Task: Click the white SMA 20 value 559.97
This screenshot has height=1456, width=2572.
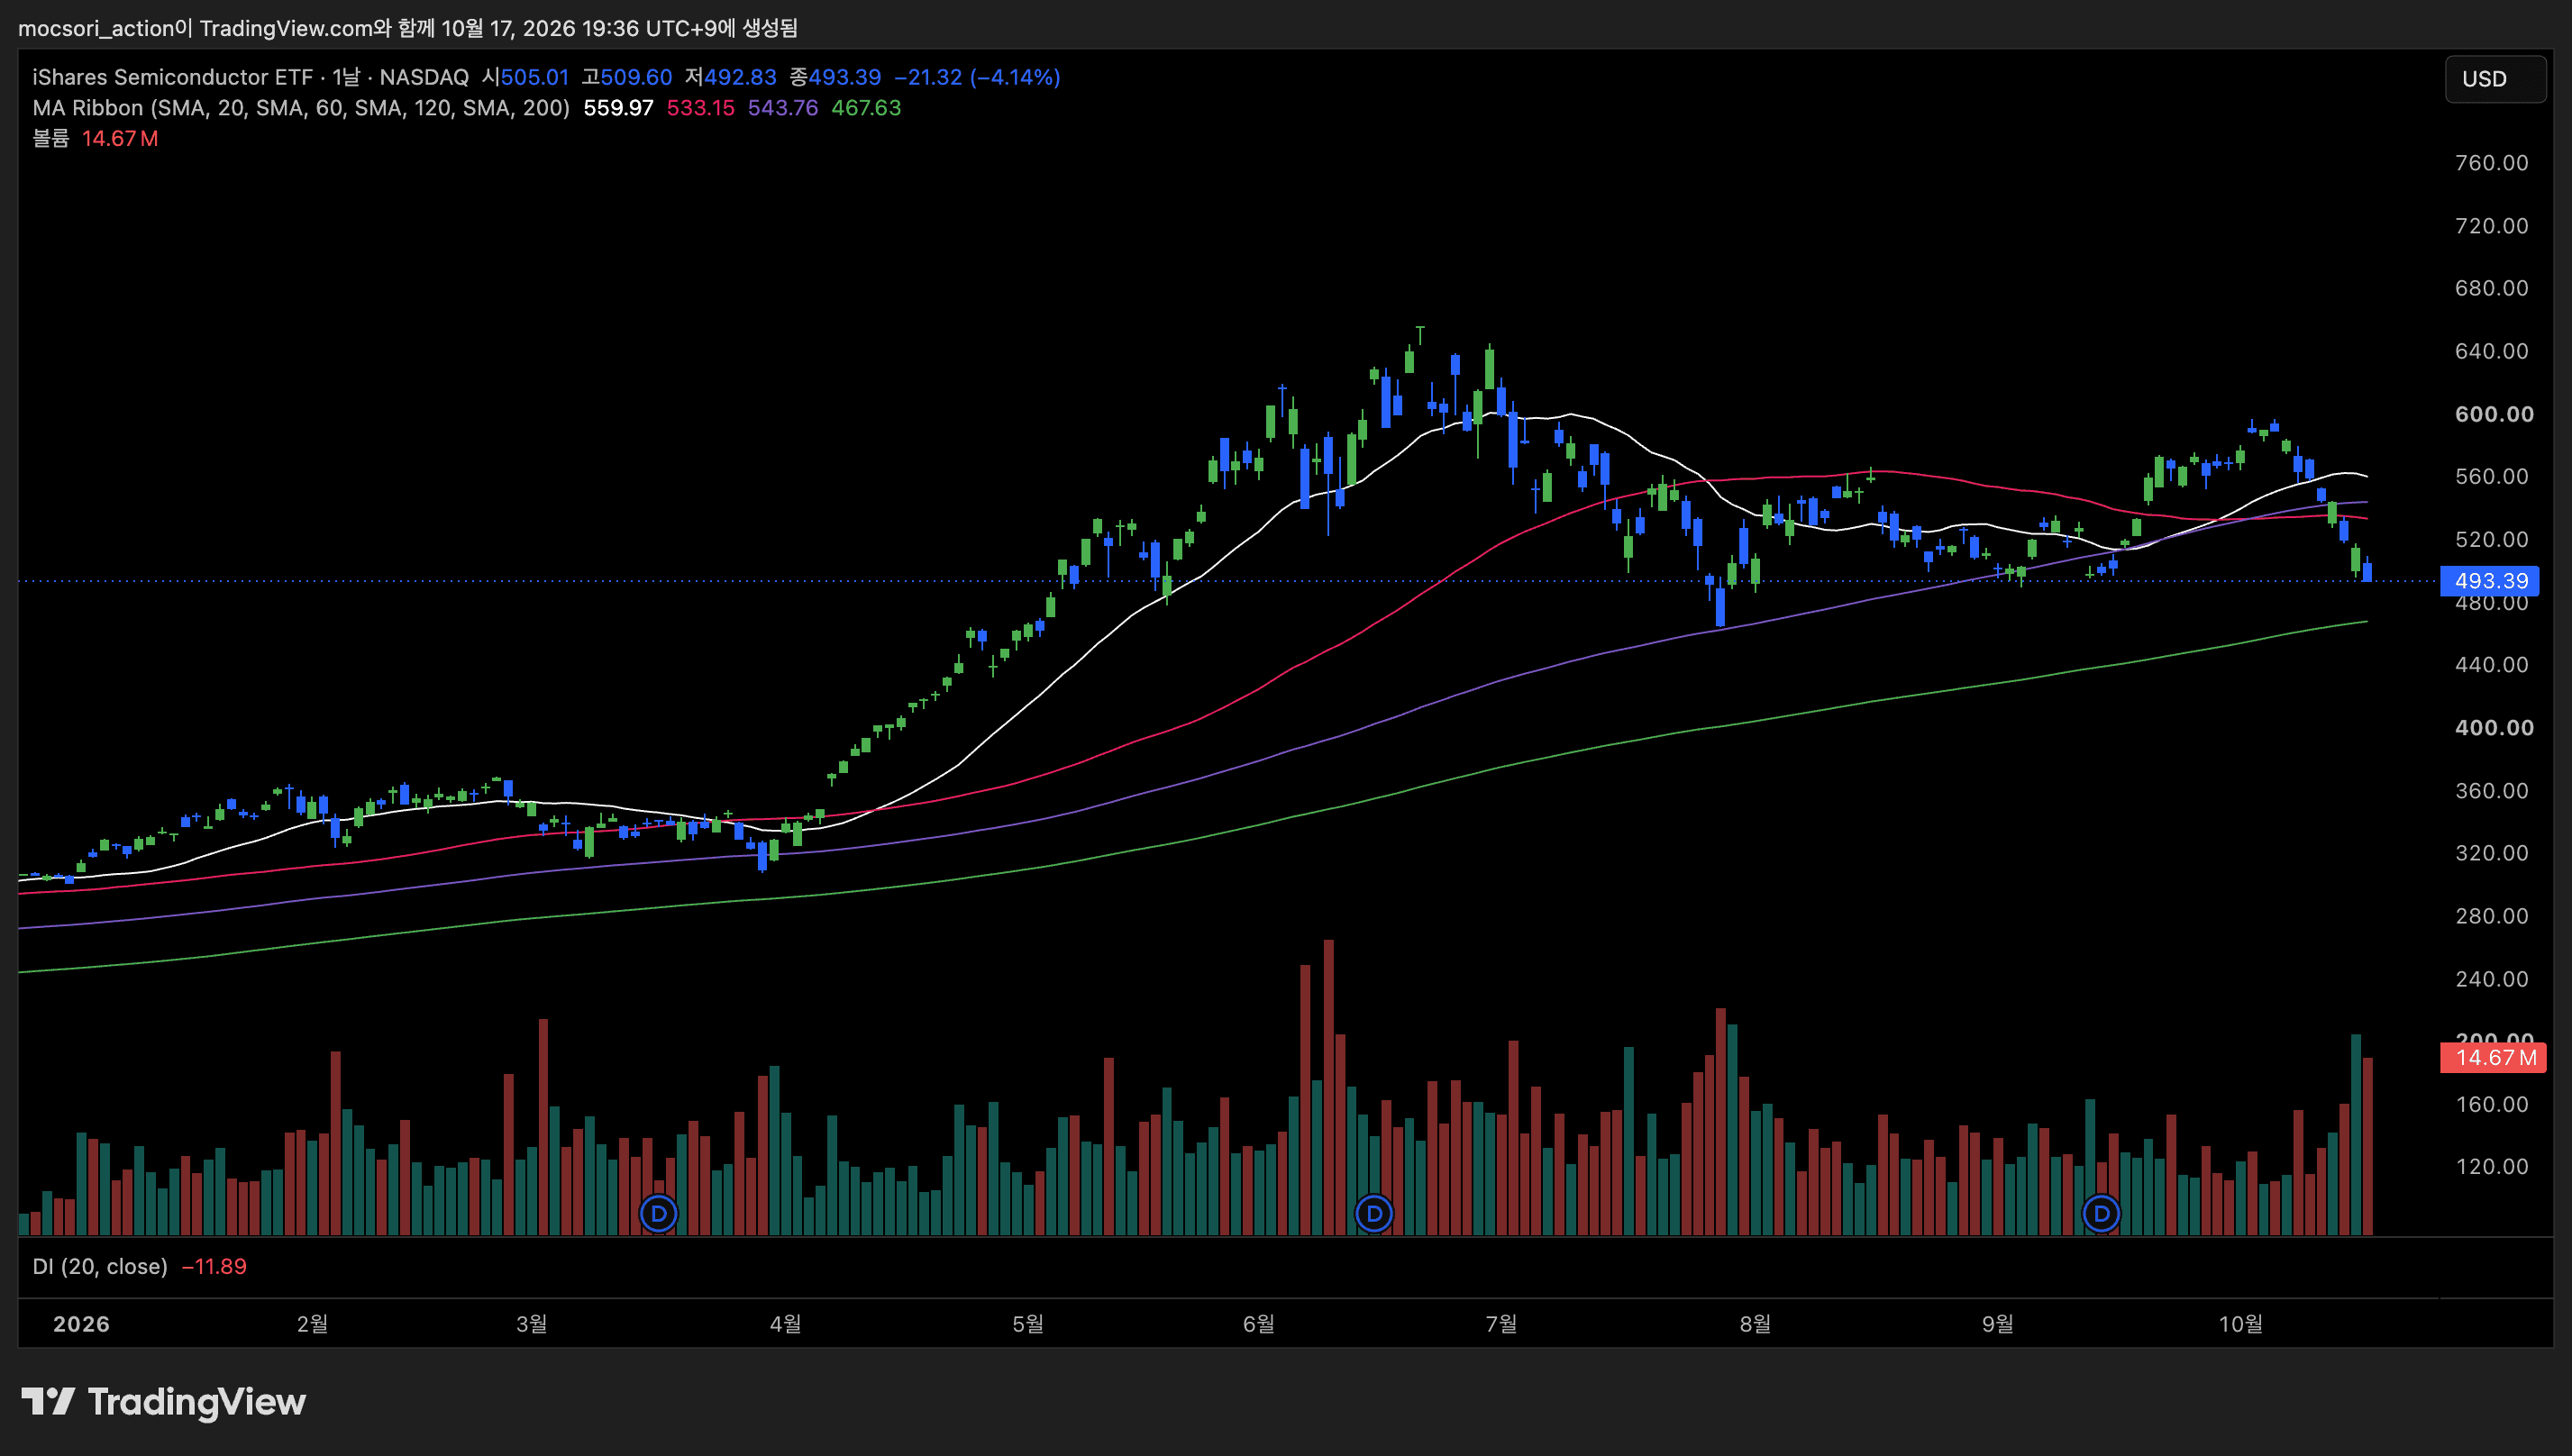Action: [618, 108]
